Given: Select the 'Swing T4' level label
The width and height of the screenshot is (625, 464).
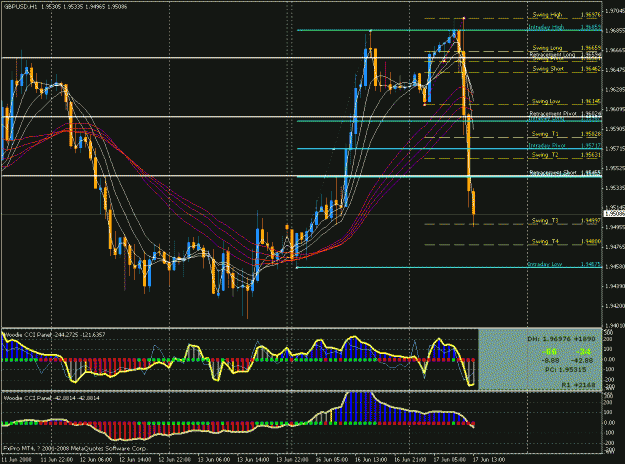Looking at the screenshot, I should pyautogui.click(x=545, y=241).
